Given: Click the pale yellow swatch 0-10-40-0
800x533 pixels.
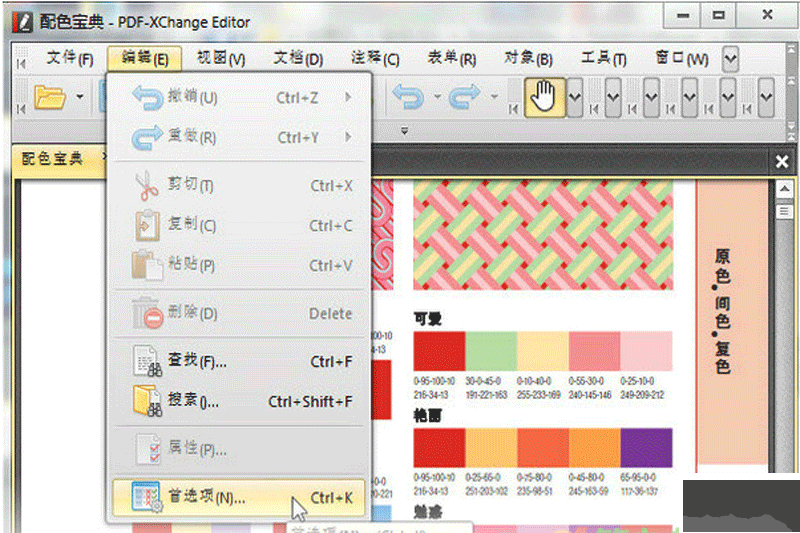Looking at the screenshot, I should pos(542,351).
